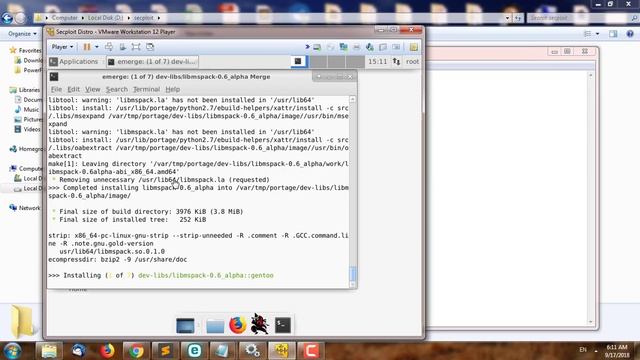
Task: Select Network in the Explorer navigation pane
Action: 25,208
